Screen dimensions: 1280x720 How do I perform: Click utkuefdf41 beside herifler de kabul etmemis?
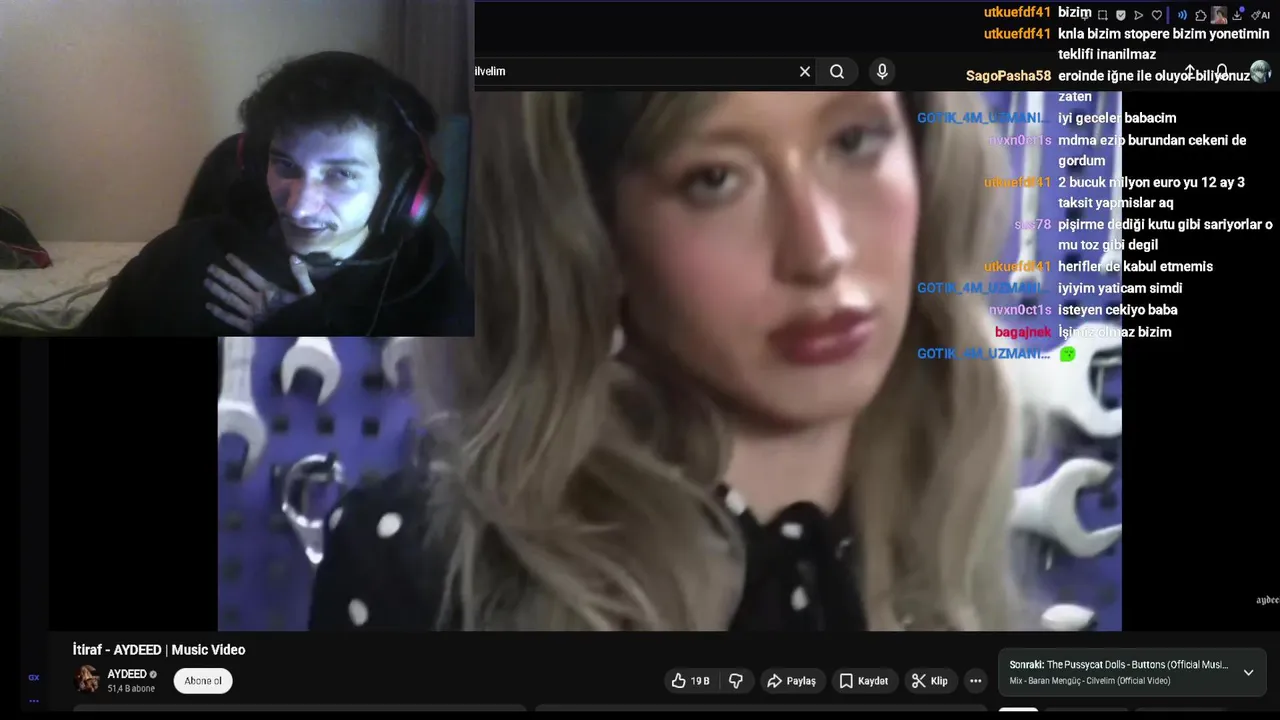(x=1018, y=266)
